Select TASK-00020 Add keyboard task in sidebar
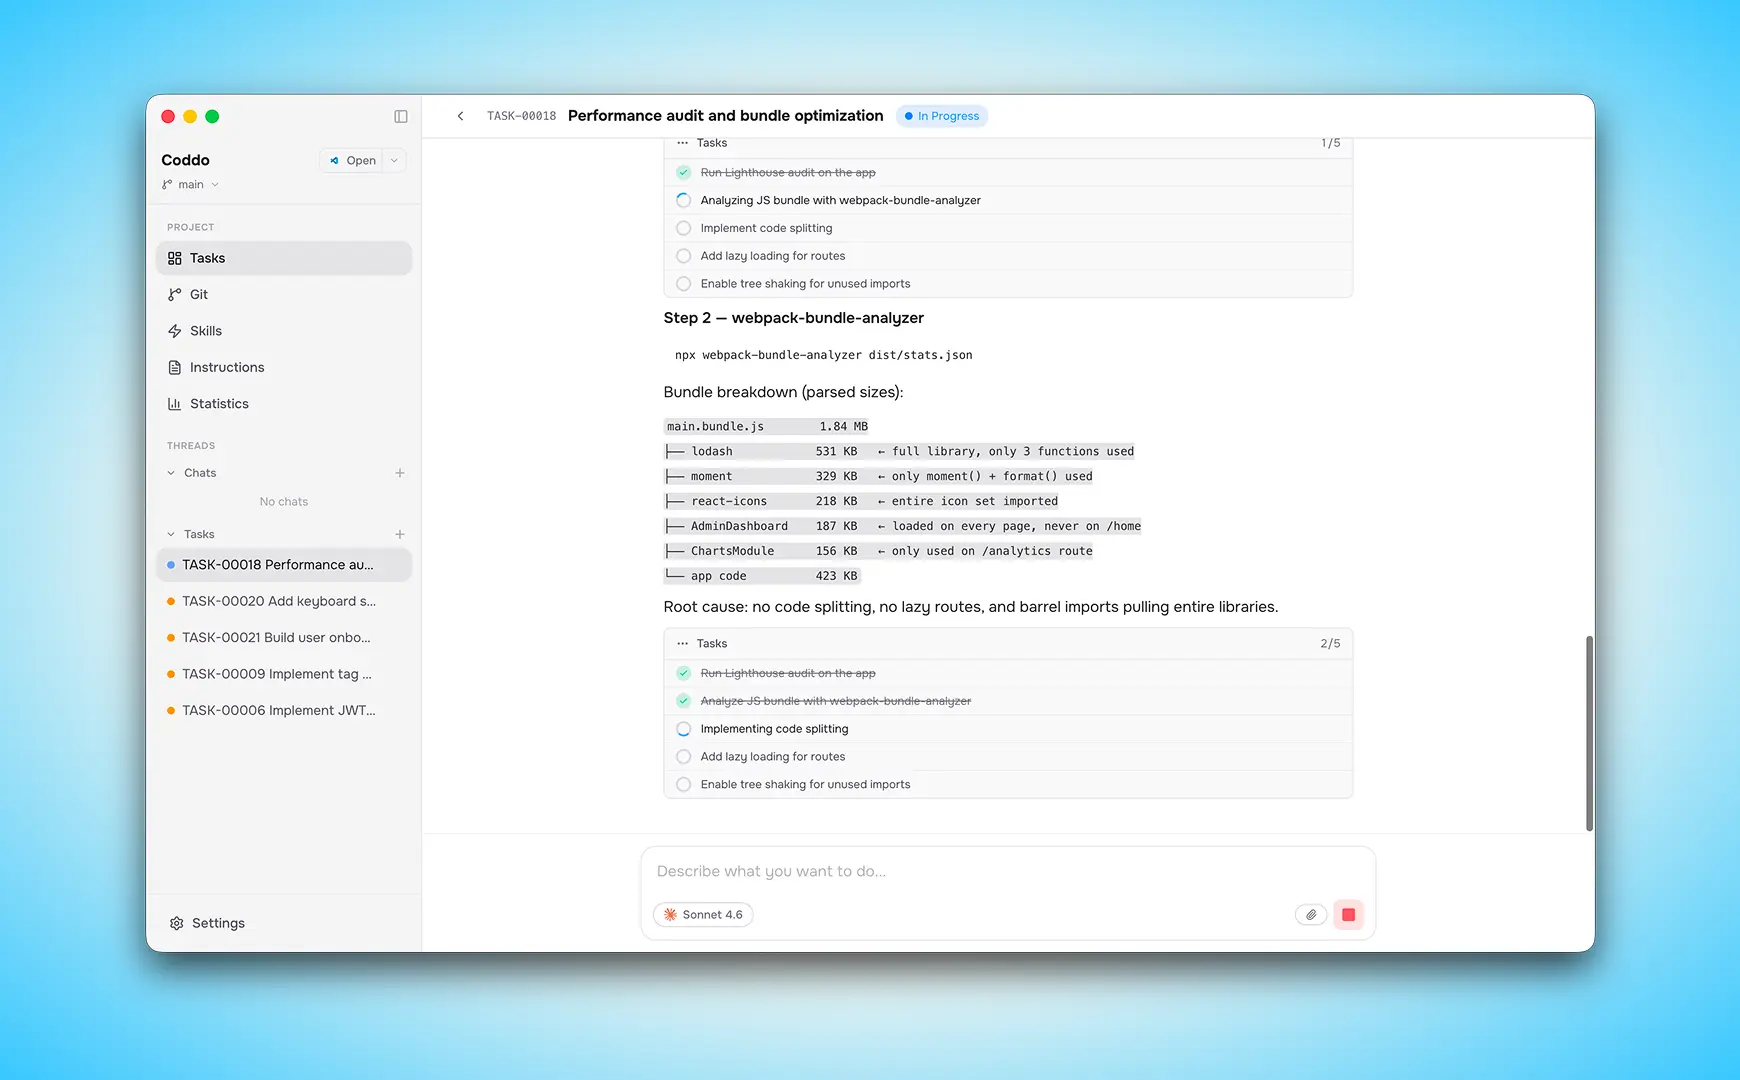The height and width of the screenshot is (1080, 1740). coord(279,601)
